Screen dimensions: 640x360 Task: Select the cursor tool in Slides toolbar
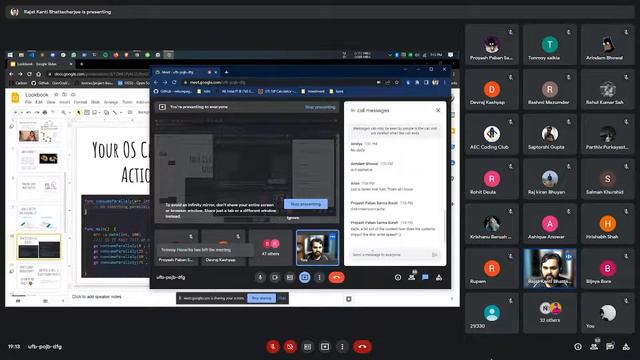pos(78,112)
